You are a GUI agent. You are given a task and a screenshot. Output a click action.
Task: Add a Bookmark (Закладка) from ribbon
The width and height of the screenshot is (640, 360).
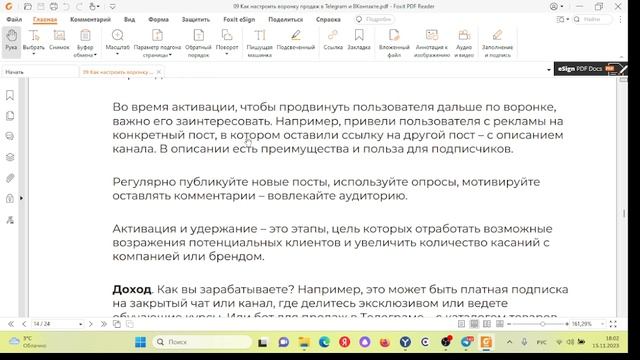pyautogui.click(x=359, y=40)
